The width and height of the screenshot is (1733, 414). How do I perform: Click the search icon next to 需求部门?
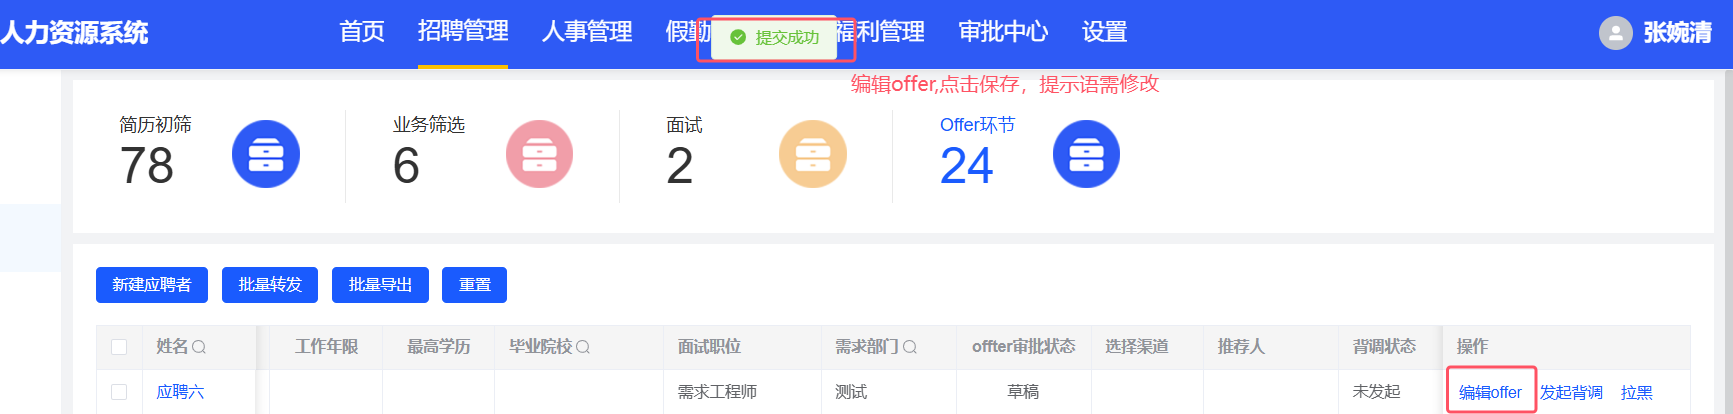(910, 347)
